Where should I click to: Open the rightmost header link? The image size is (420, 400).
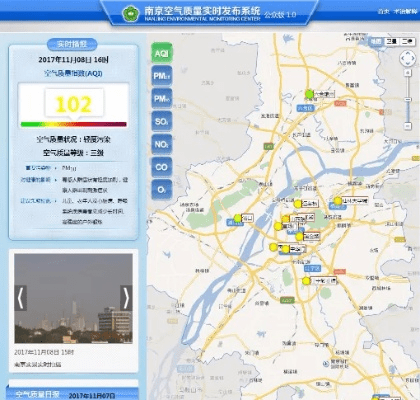[405, 11]
